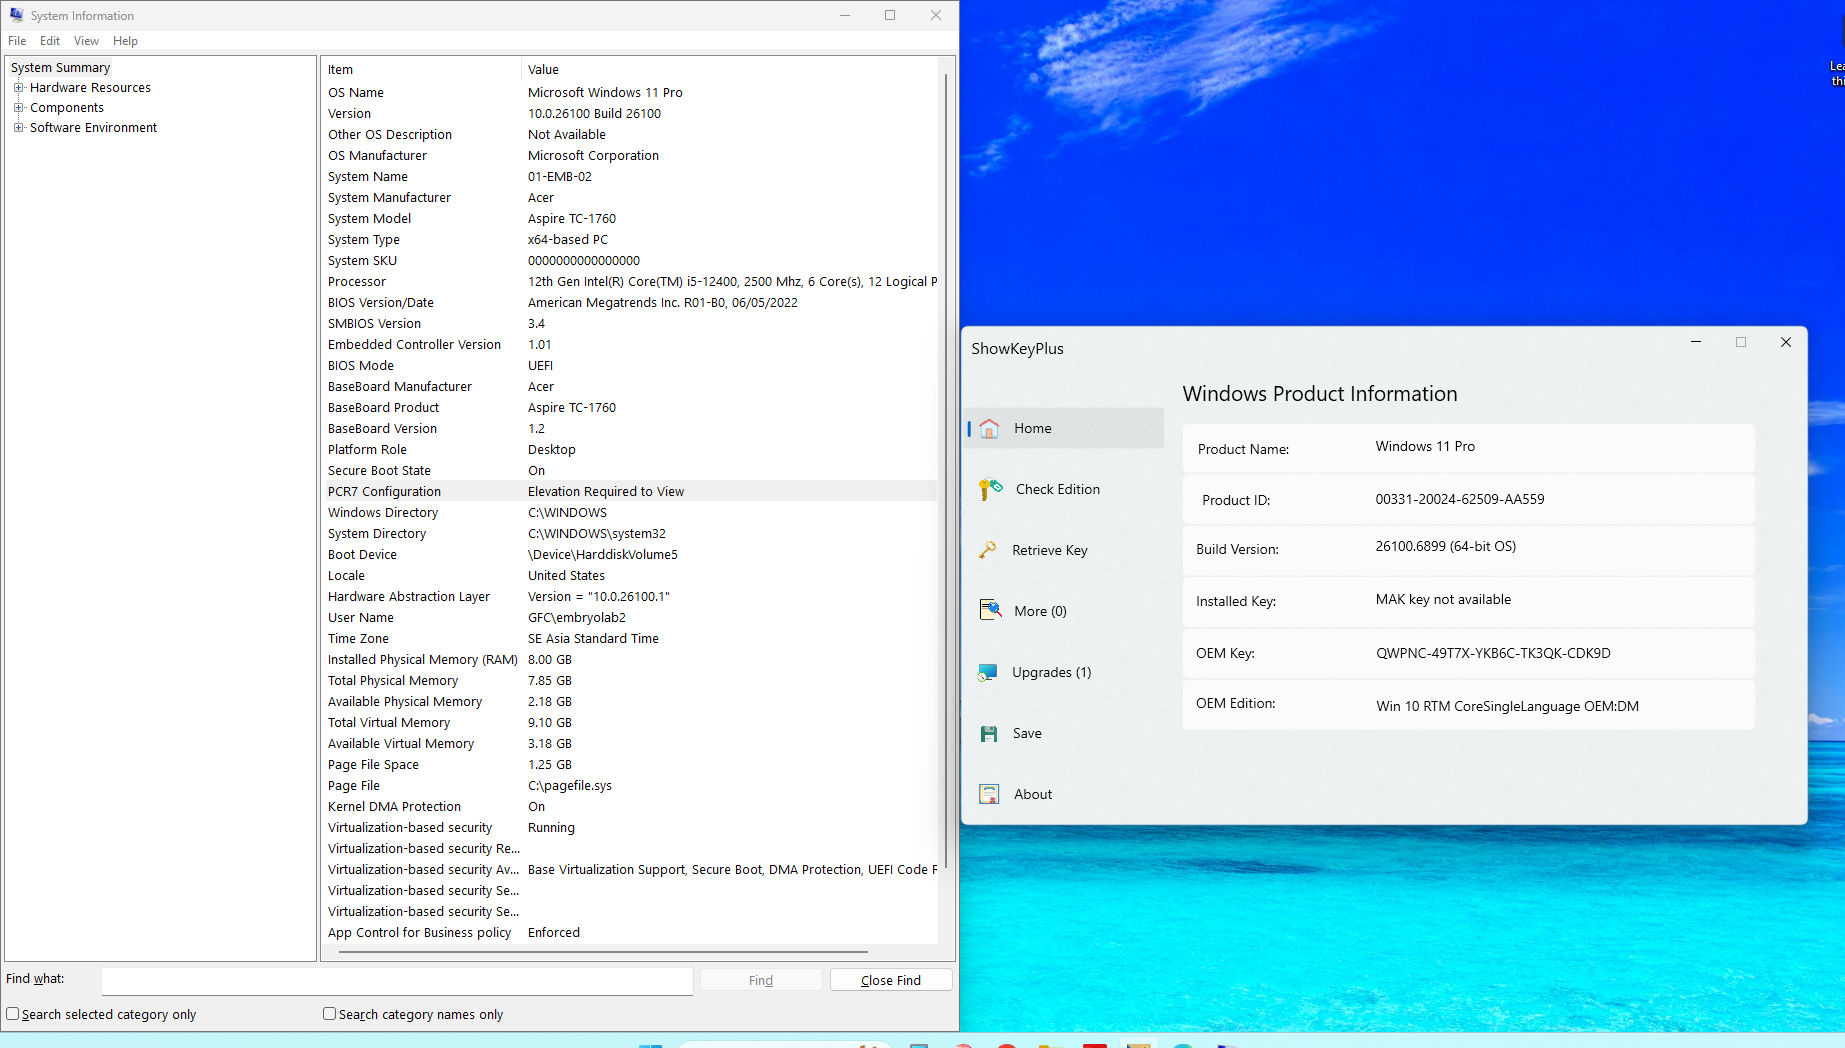Image resolution: width=1845 pixels, height=1048 pixels.
Task: Open the View menu
Action: pyautogui.click(x=86, y=41)
